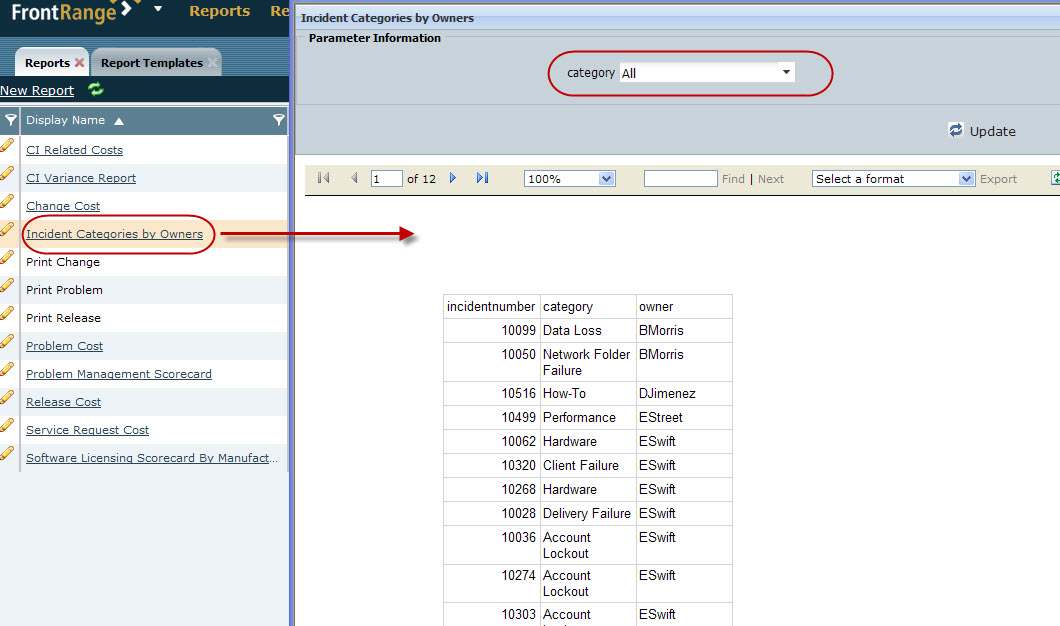Click the green refresh icon beside New Report

pyautogui.click(x=95, y=89)
